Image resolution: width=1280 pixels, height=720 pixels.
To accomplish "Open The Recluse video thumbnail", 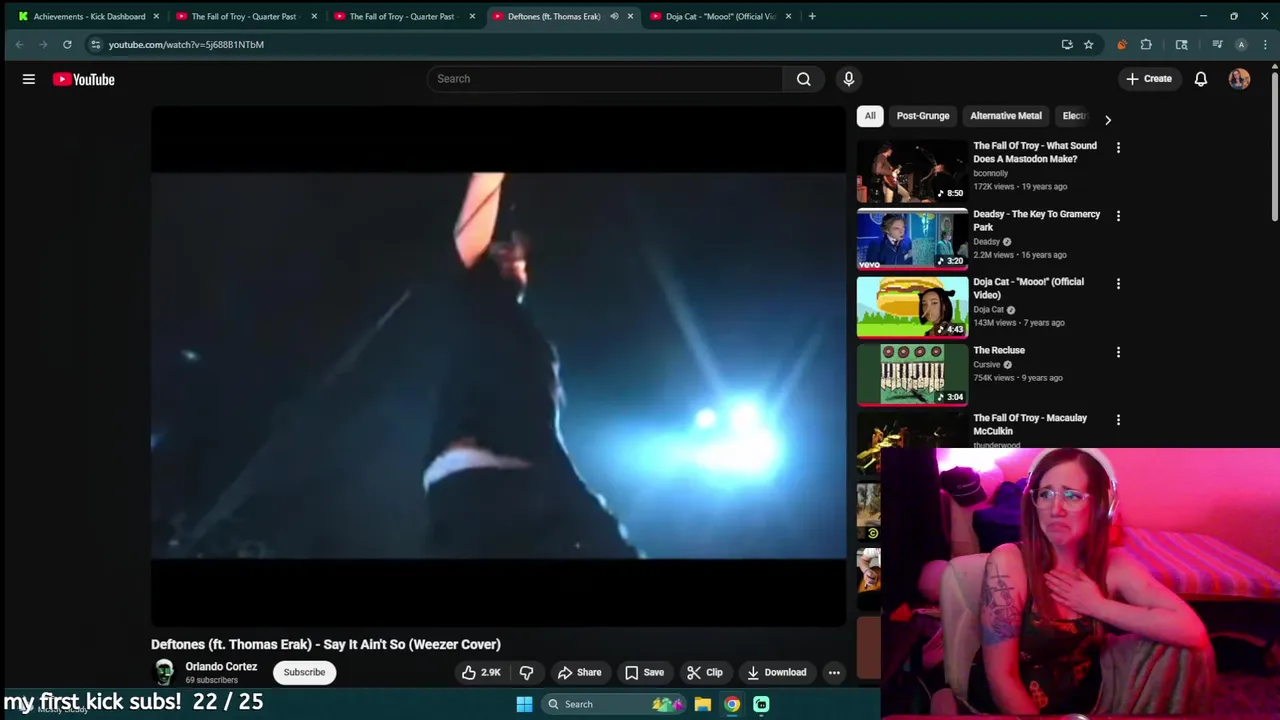I will [x=912, y=374].
